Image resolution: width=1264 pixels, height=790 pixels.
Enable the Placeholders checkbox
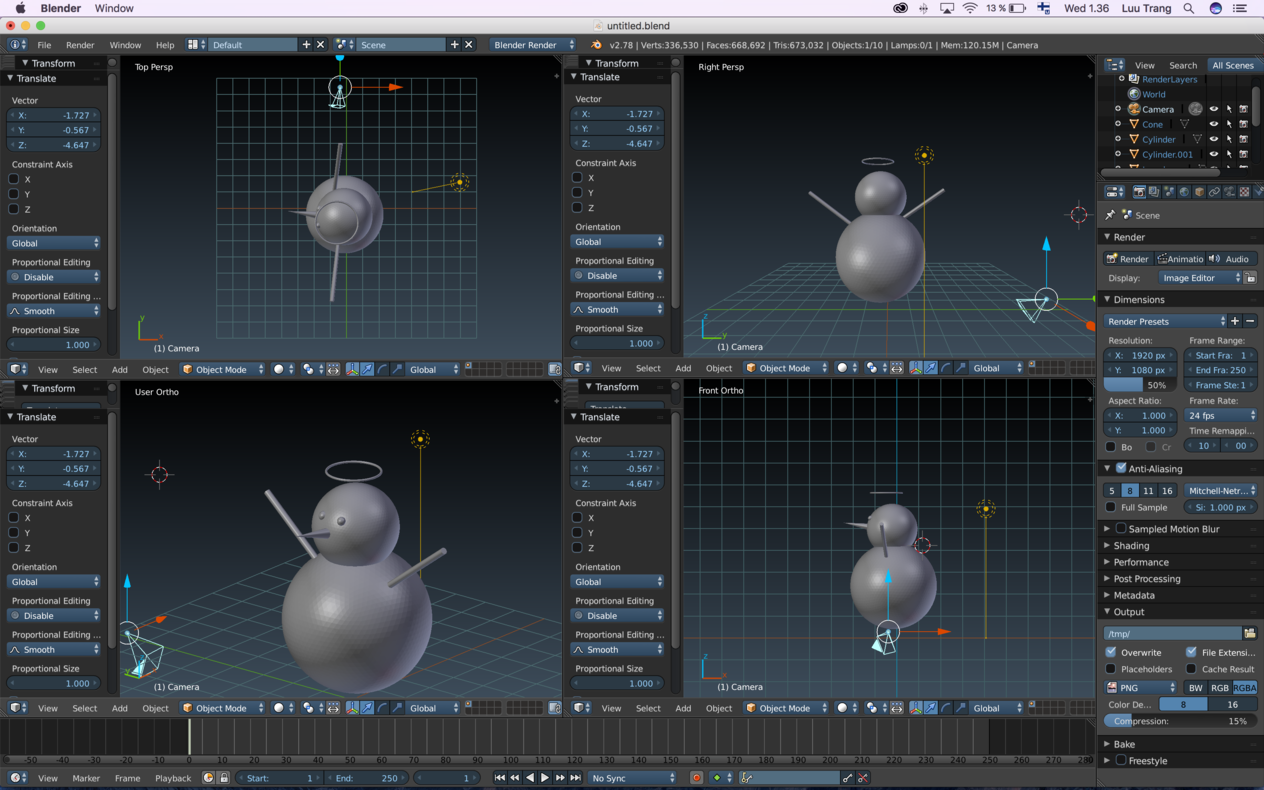(x=1111, y=669)
